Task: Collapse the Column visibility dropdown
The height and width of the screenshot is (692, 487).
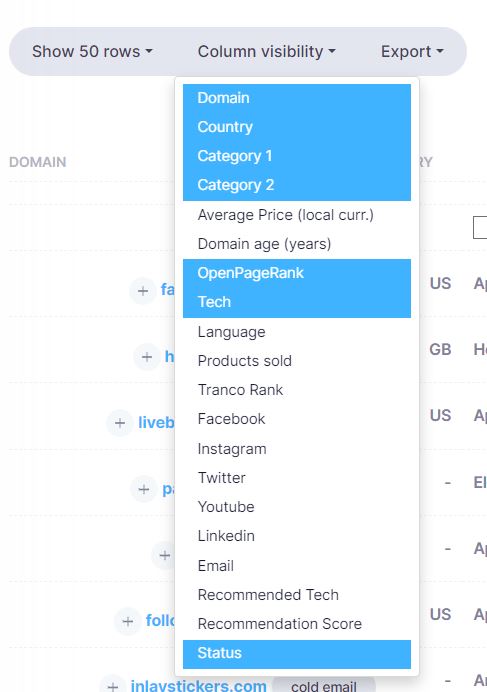Action: pos(267,52)
